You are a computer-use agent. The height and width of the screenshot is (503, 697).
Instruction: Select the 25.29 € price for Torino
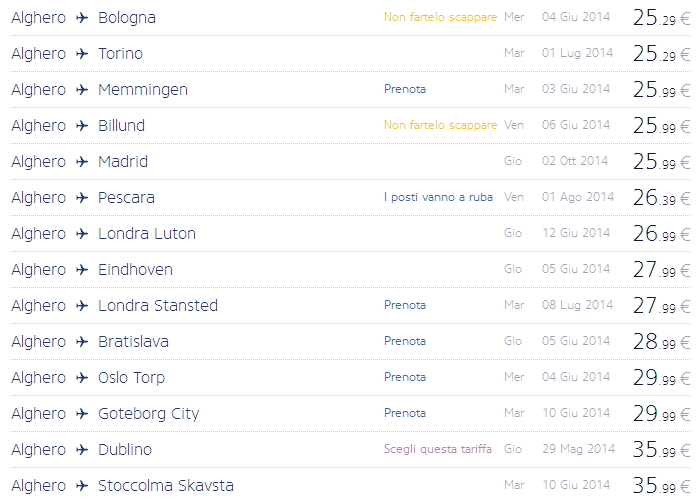(x=661, y=54)
